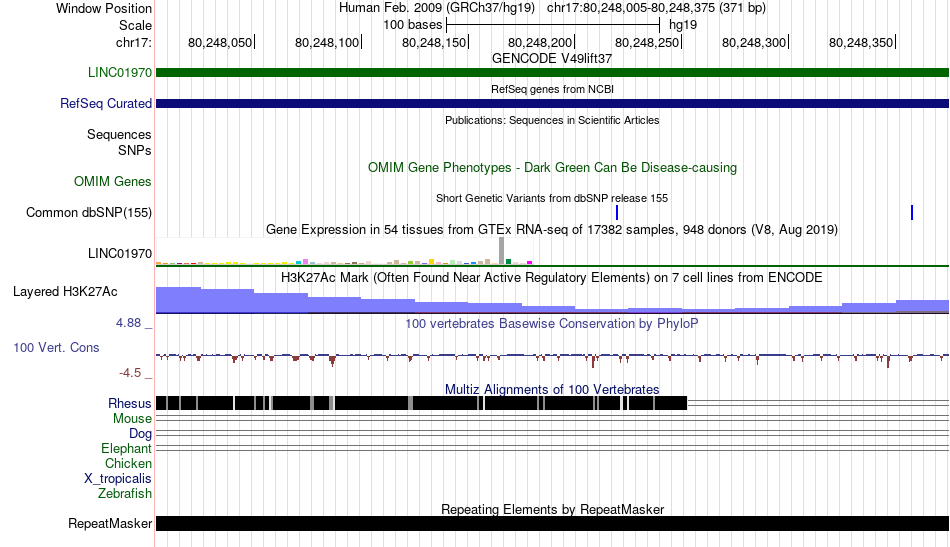Click the chr17:80,248,005-80,248,375 window position text
This screenshot has width=950, height=547.
656,8
